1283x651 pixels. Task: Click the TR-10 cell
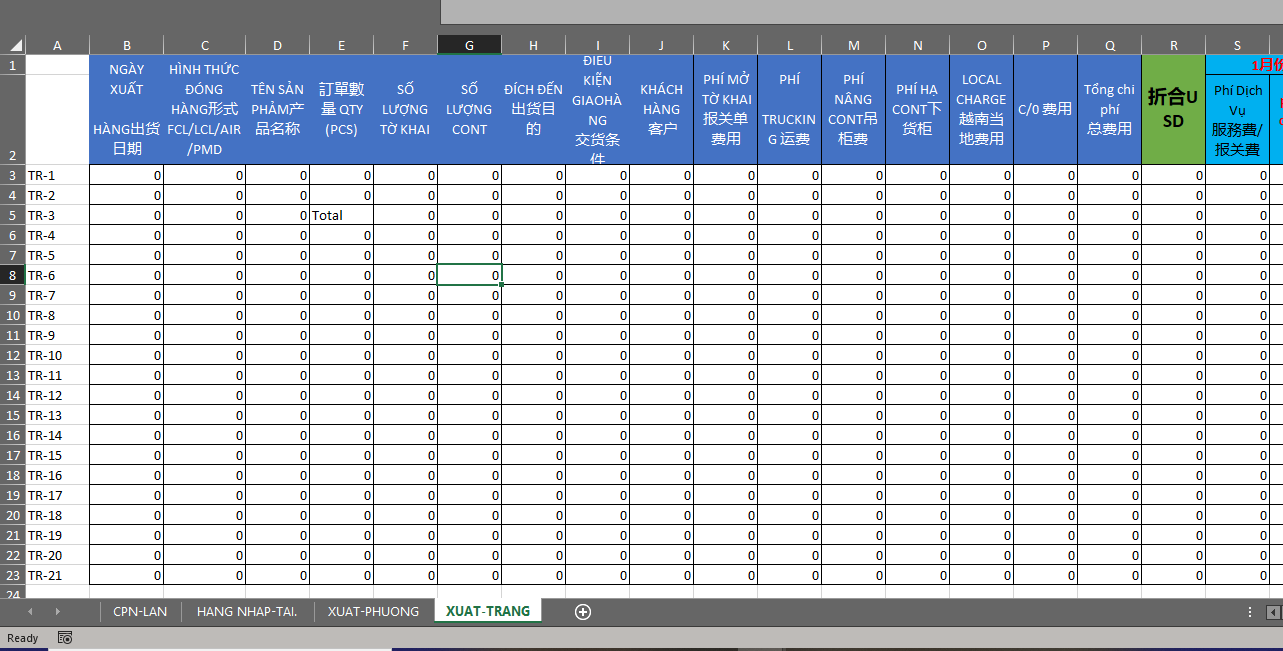pos(57,355)
